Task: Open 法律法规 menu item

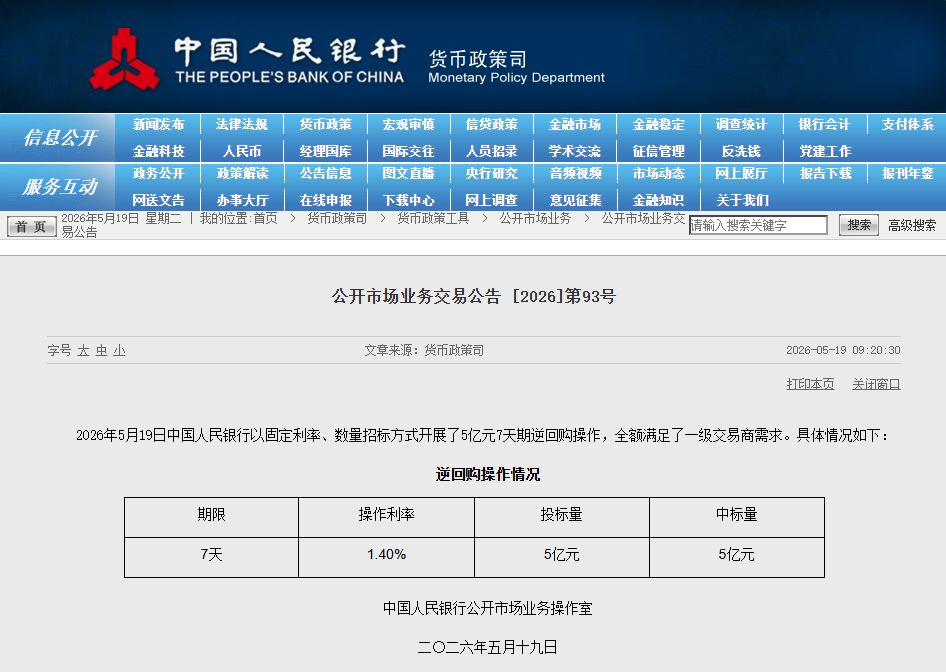Action: point(241,124)
